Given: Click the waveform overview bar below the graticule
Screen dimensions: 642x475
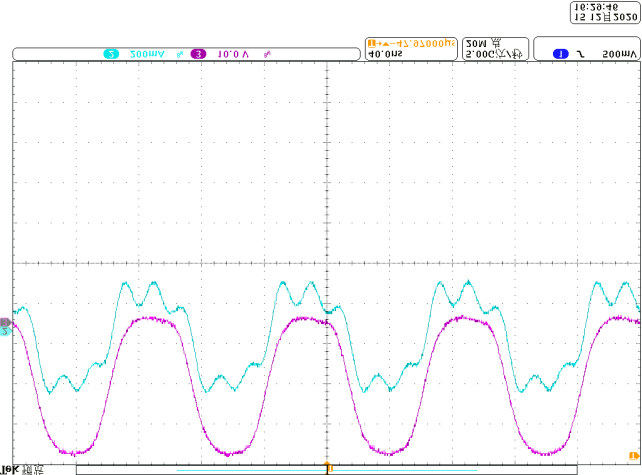Looking at the screenshot, I should click(x=200, y=468).
